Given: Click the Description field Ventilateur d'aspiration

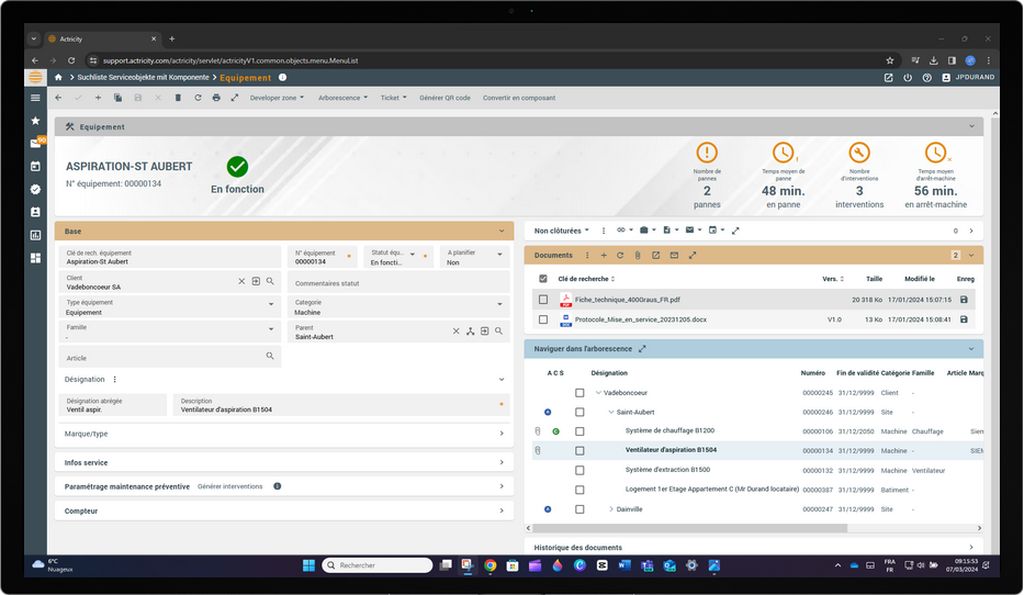Looking at the screenshot, I should point(340,405).
